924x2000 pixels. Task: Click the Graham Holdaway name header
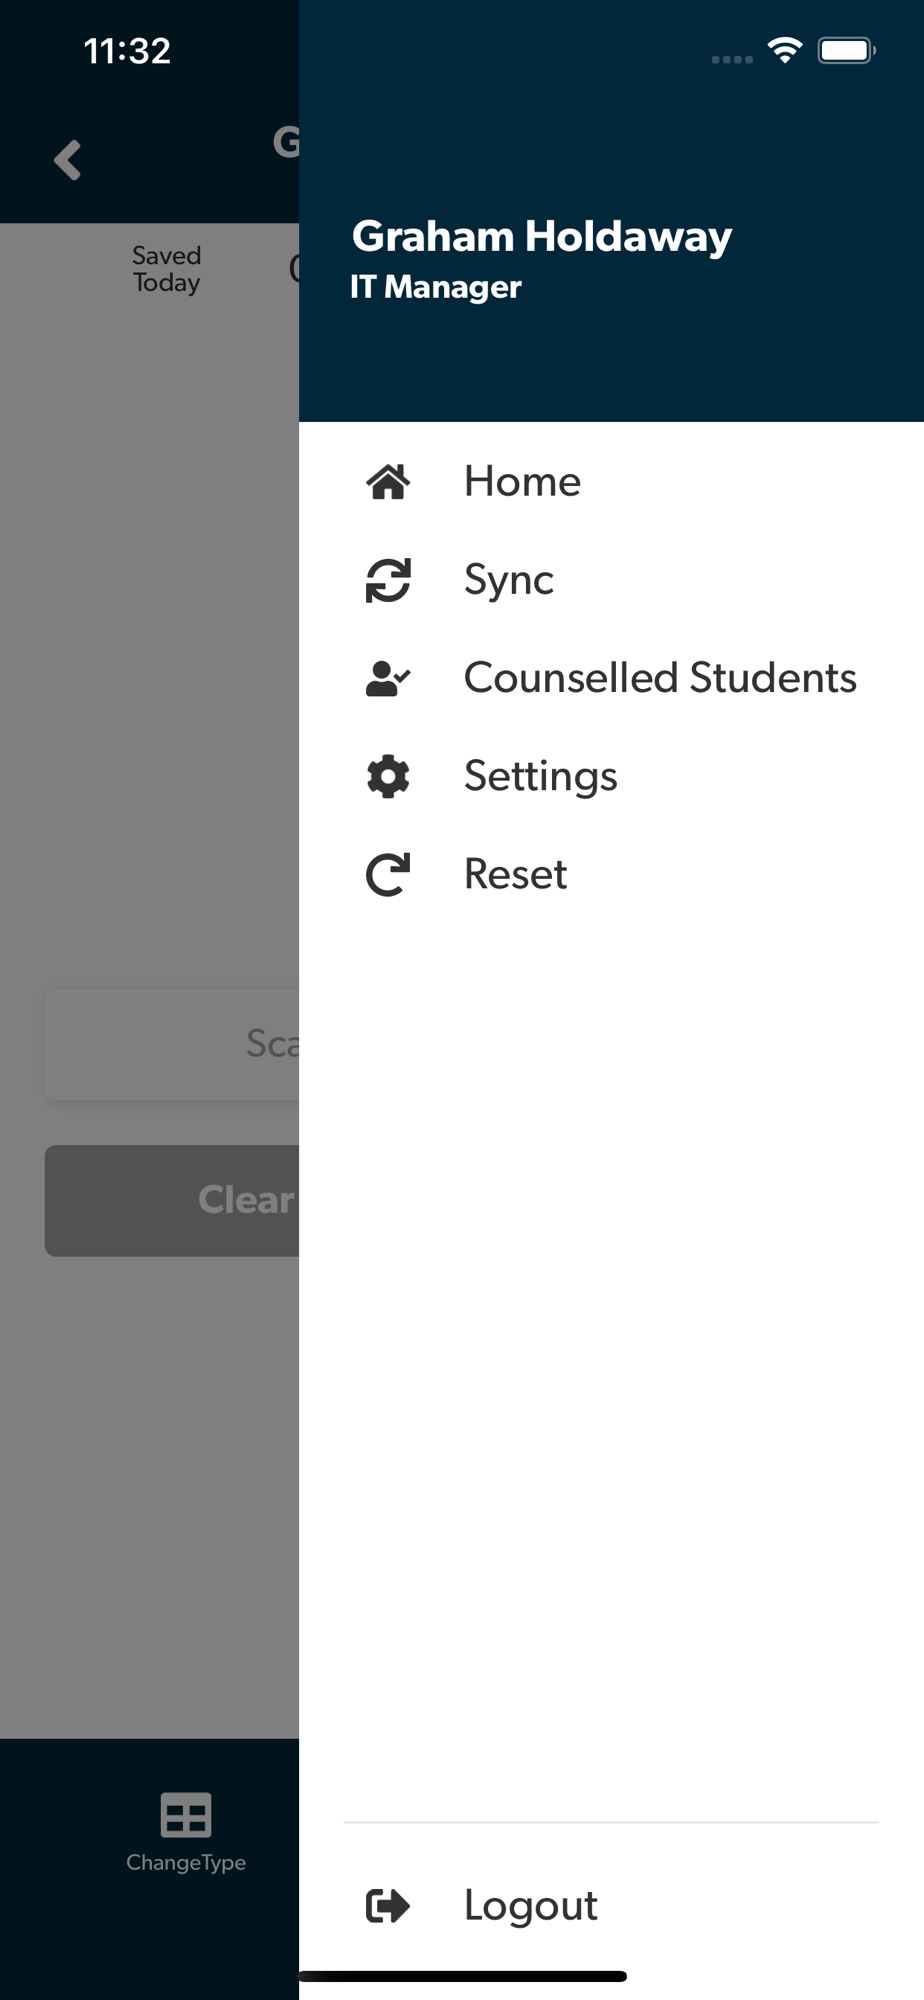(541, 237)
